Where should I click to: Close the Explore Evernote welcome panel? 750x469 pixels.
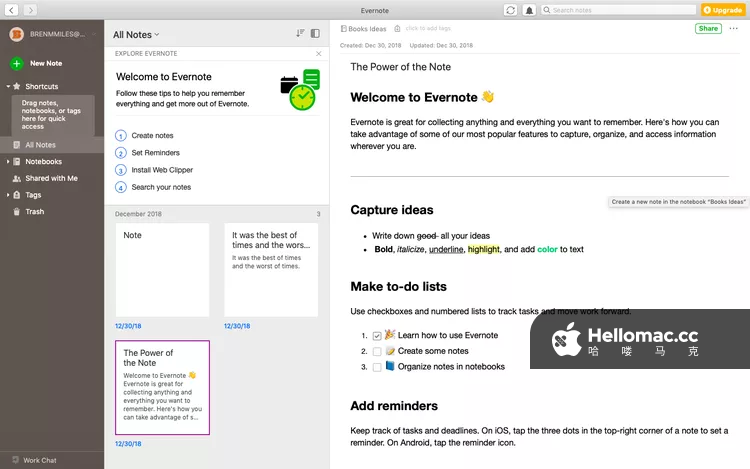click(x=319, y=53)
